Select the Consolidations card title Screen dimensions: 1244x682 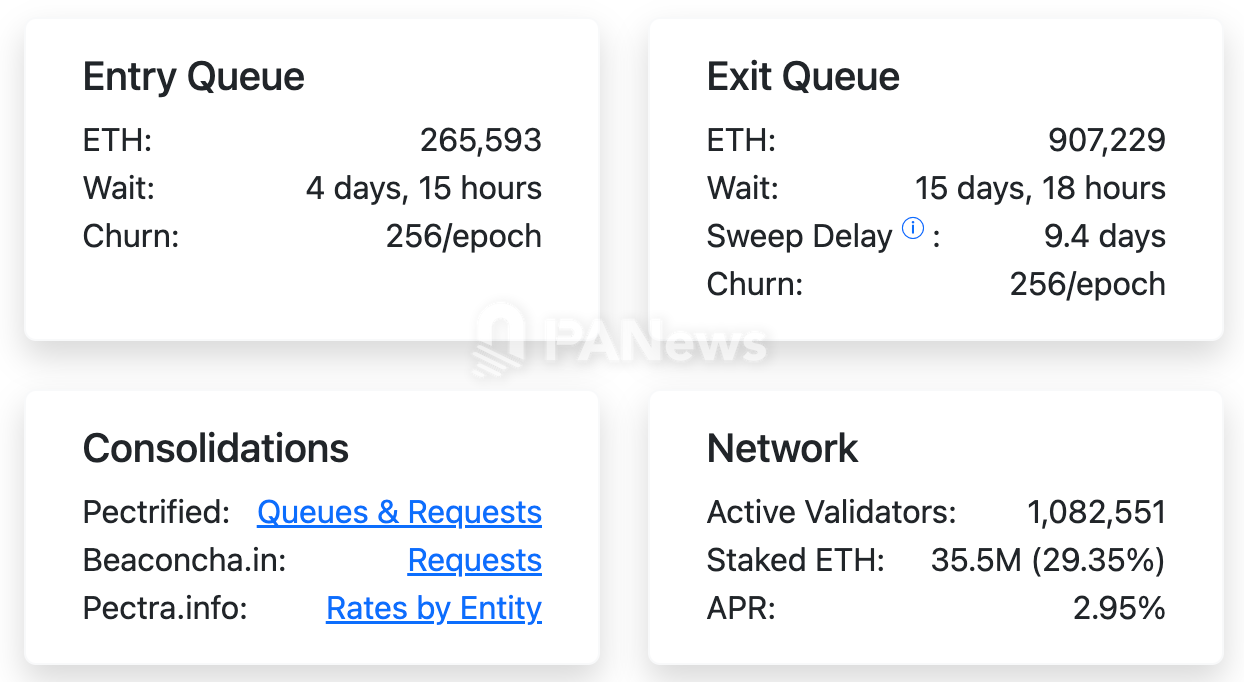(215, 448)
